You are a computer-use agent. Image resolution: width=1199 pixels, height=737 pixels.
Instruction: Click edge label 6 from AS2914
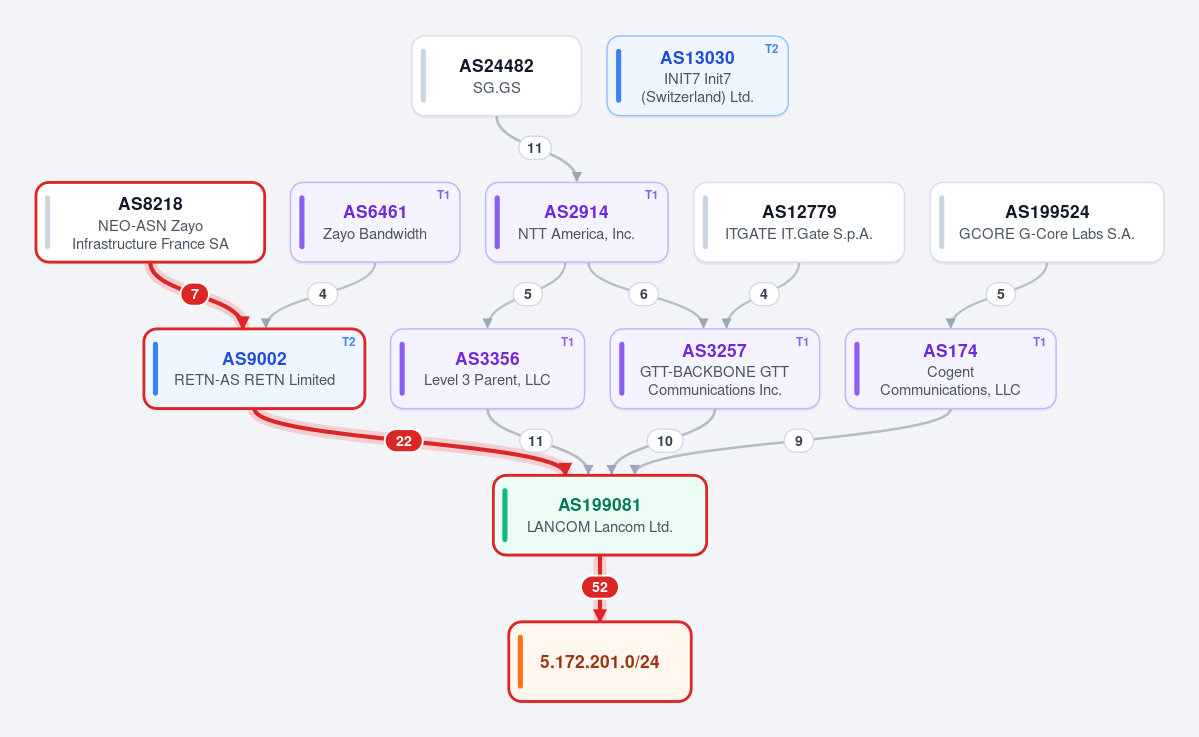tap(644, 294)
